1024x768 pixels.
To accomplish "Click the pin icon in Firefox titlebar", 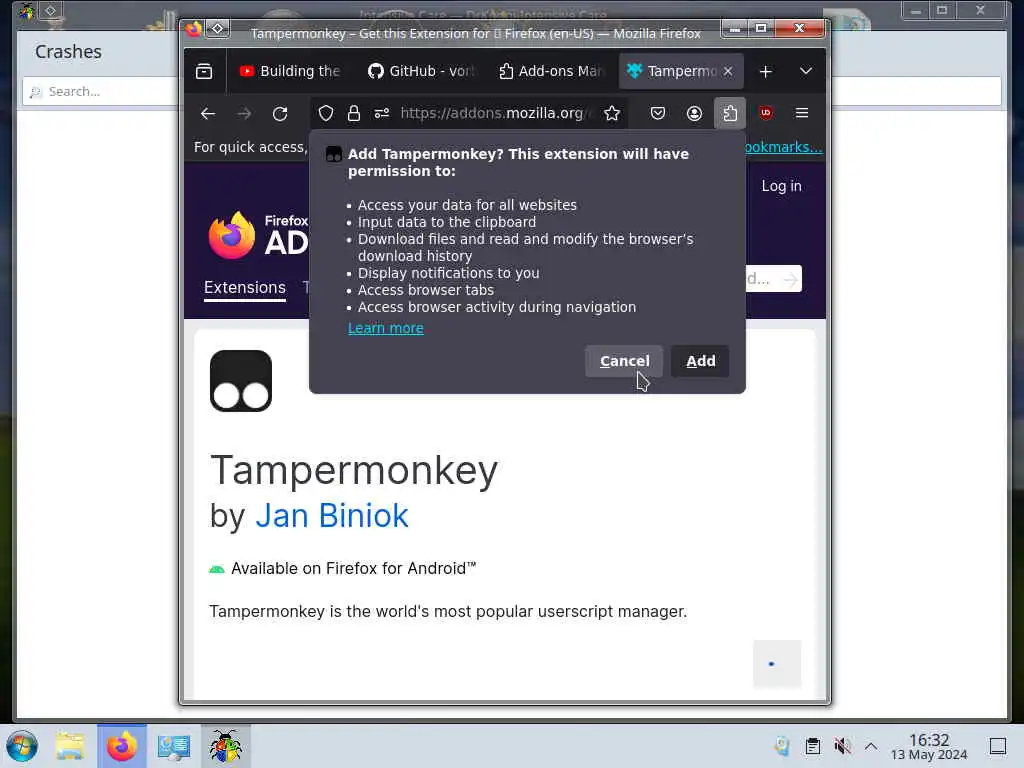I will 217,29.
